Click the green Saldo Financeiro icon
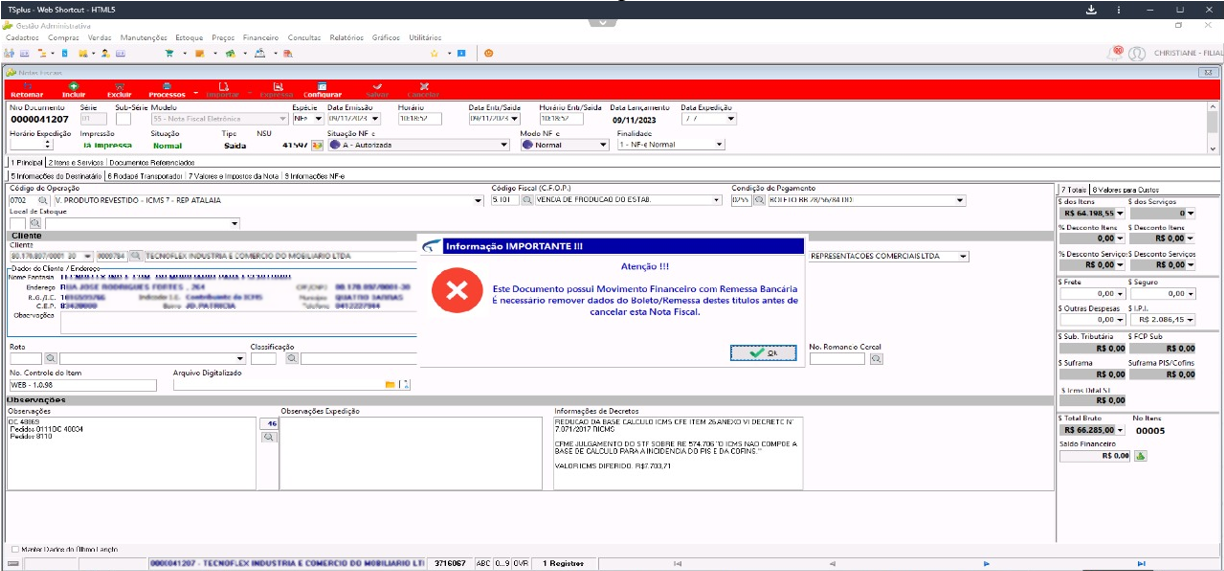This screenshot has height=571, width=1224. pos(1140,456)
